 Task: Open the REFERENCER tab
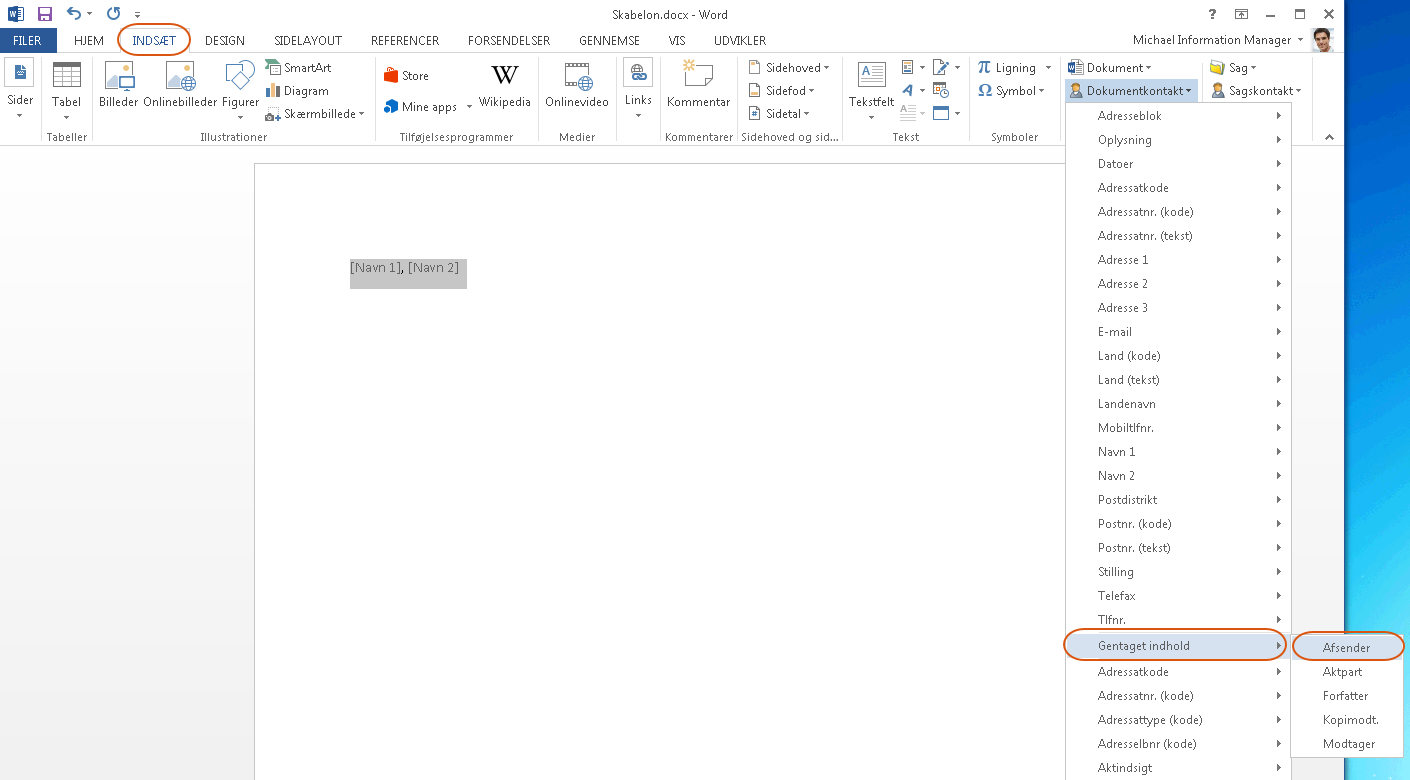tap(404, 41)
